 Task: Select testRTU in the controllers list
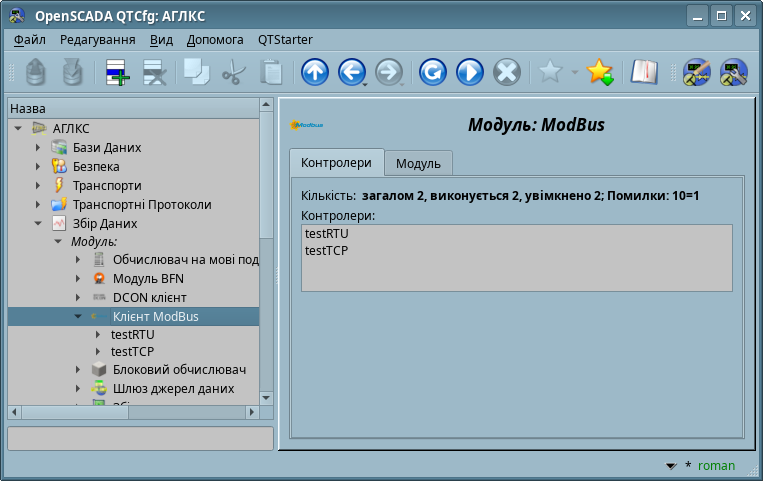[327, 234]
